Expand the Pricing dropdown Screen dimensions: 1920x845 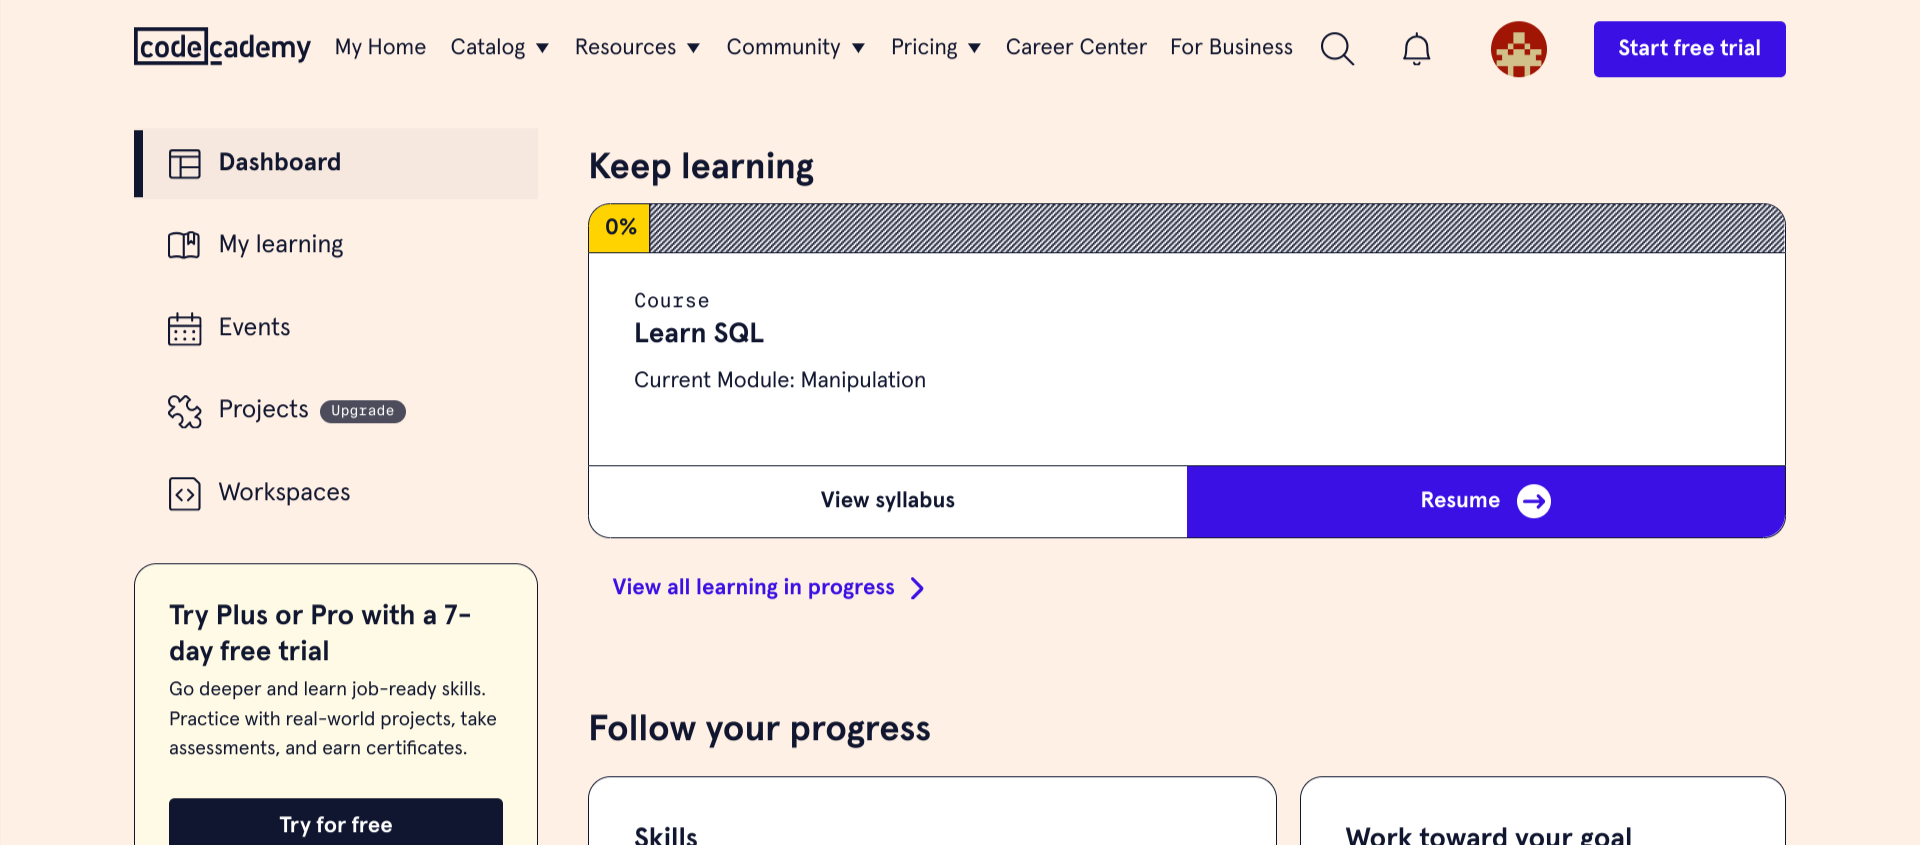pyautogui.click(x=935, y=47)
